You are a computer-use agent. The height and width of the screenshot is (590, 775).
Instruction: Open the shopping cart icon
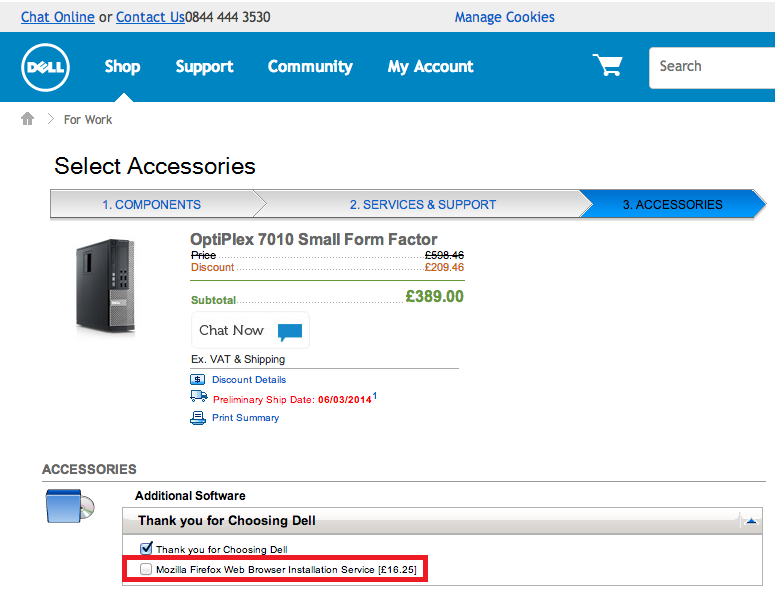(x=607, y=66)
